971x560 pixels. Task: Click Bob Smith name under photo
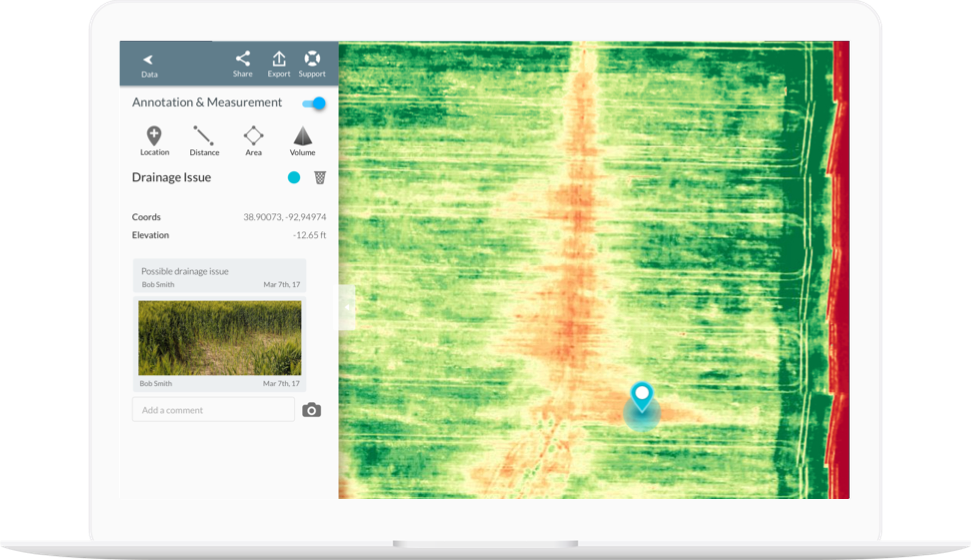pyautogui.click(x=156, y=383)
